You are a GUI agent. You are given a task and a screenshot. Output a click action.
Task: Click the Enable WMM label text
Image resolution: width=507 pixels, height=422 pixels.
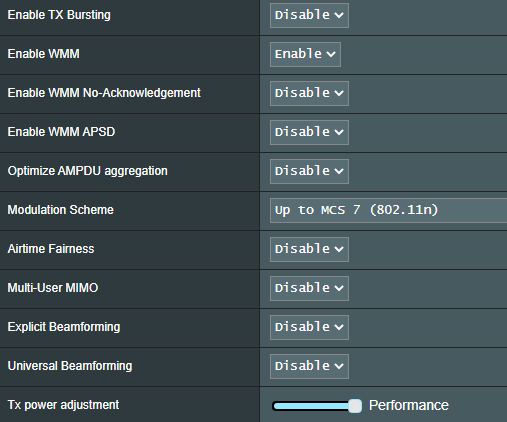[44, 54]
